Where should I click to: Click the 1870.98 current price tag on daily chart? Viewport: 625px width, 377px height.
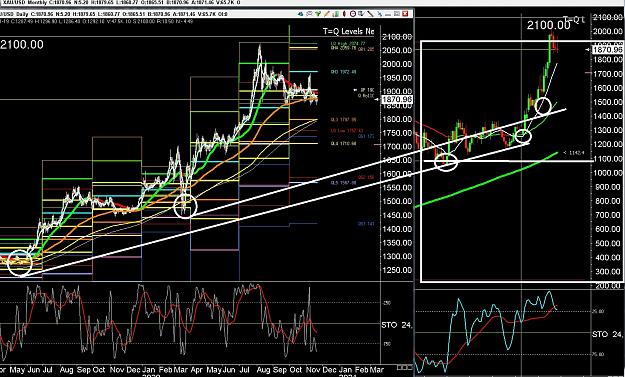pos(397,99)
